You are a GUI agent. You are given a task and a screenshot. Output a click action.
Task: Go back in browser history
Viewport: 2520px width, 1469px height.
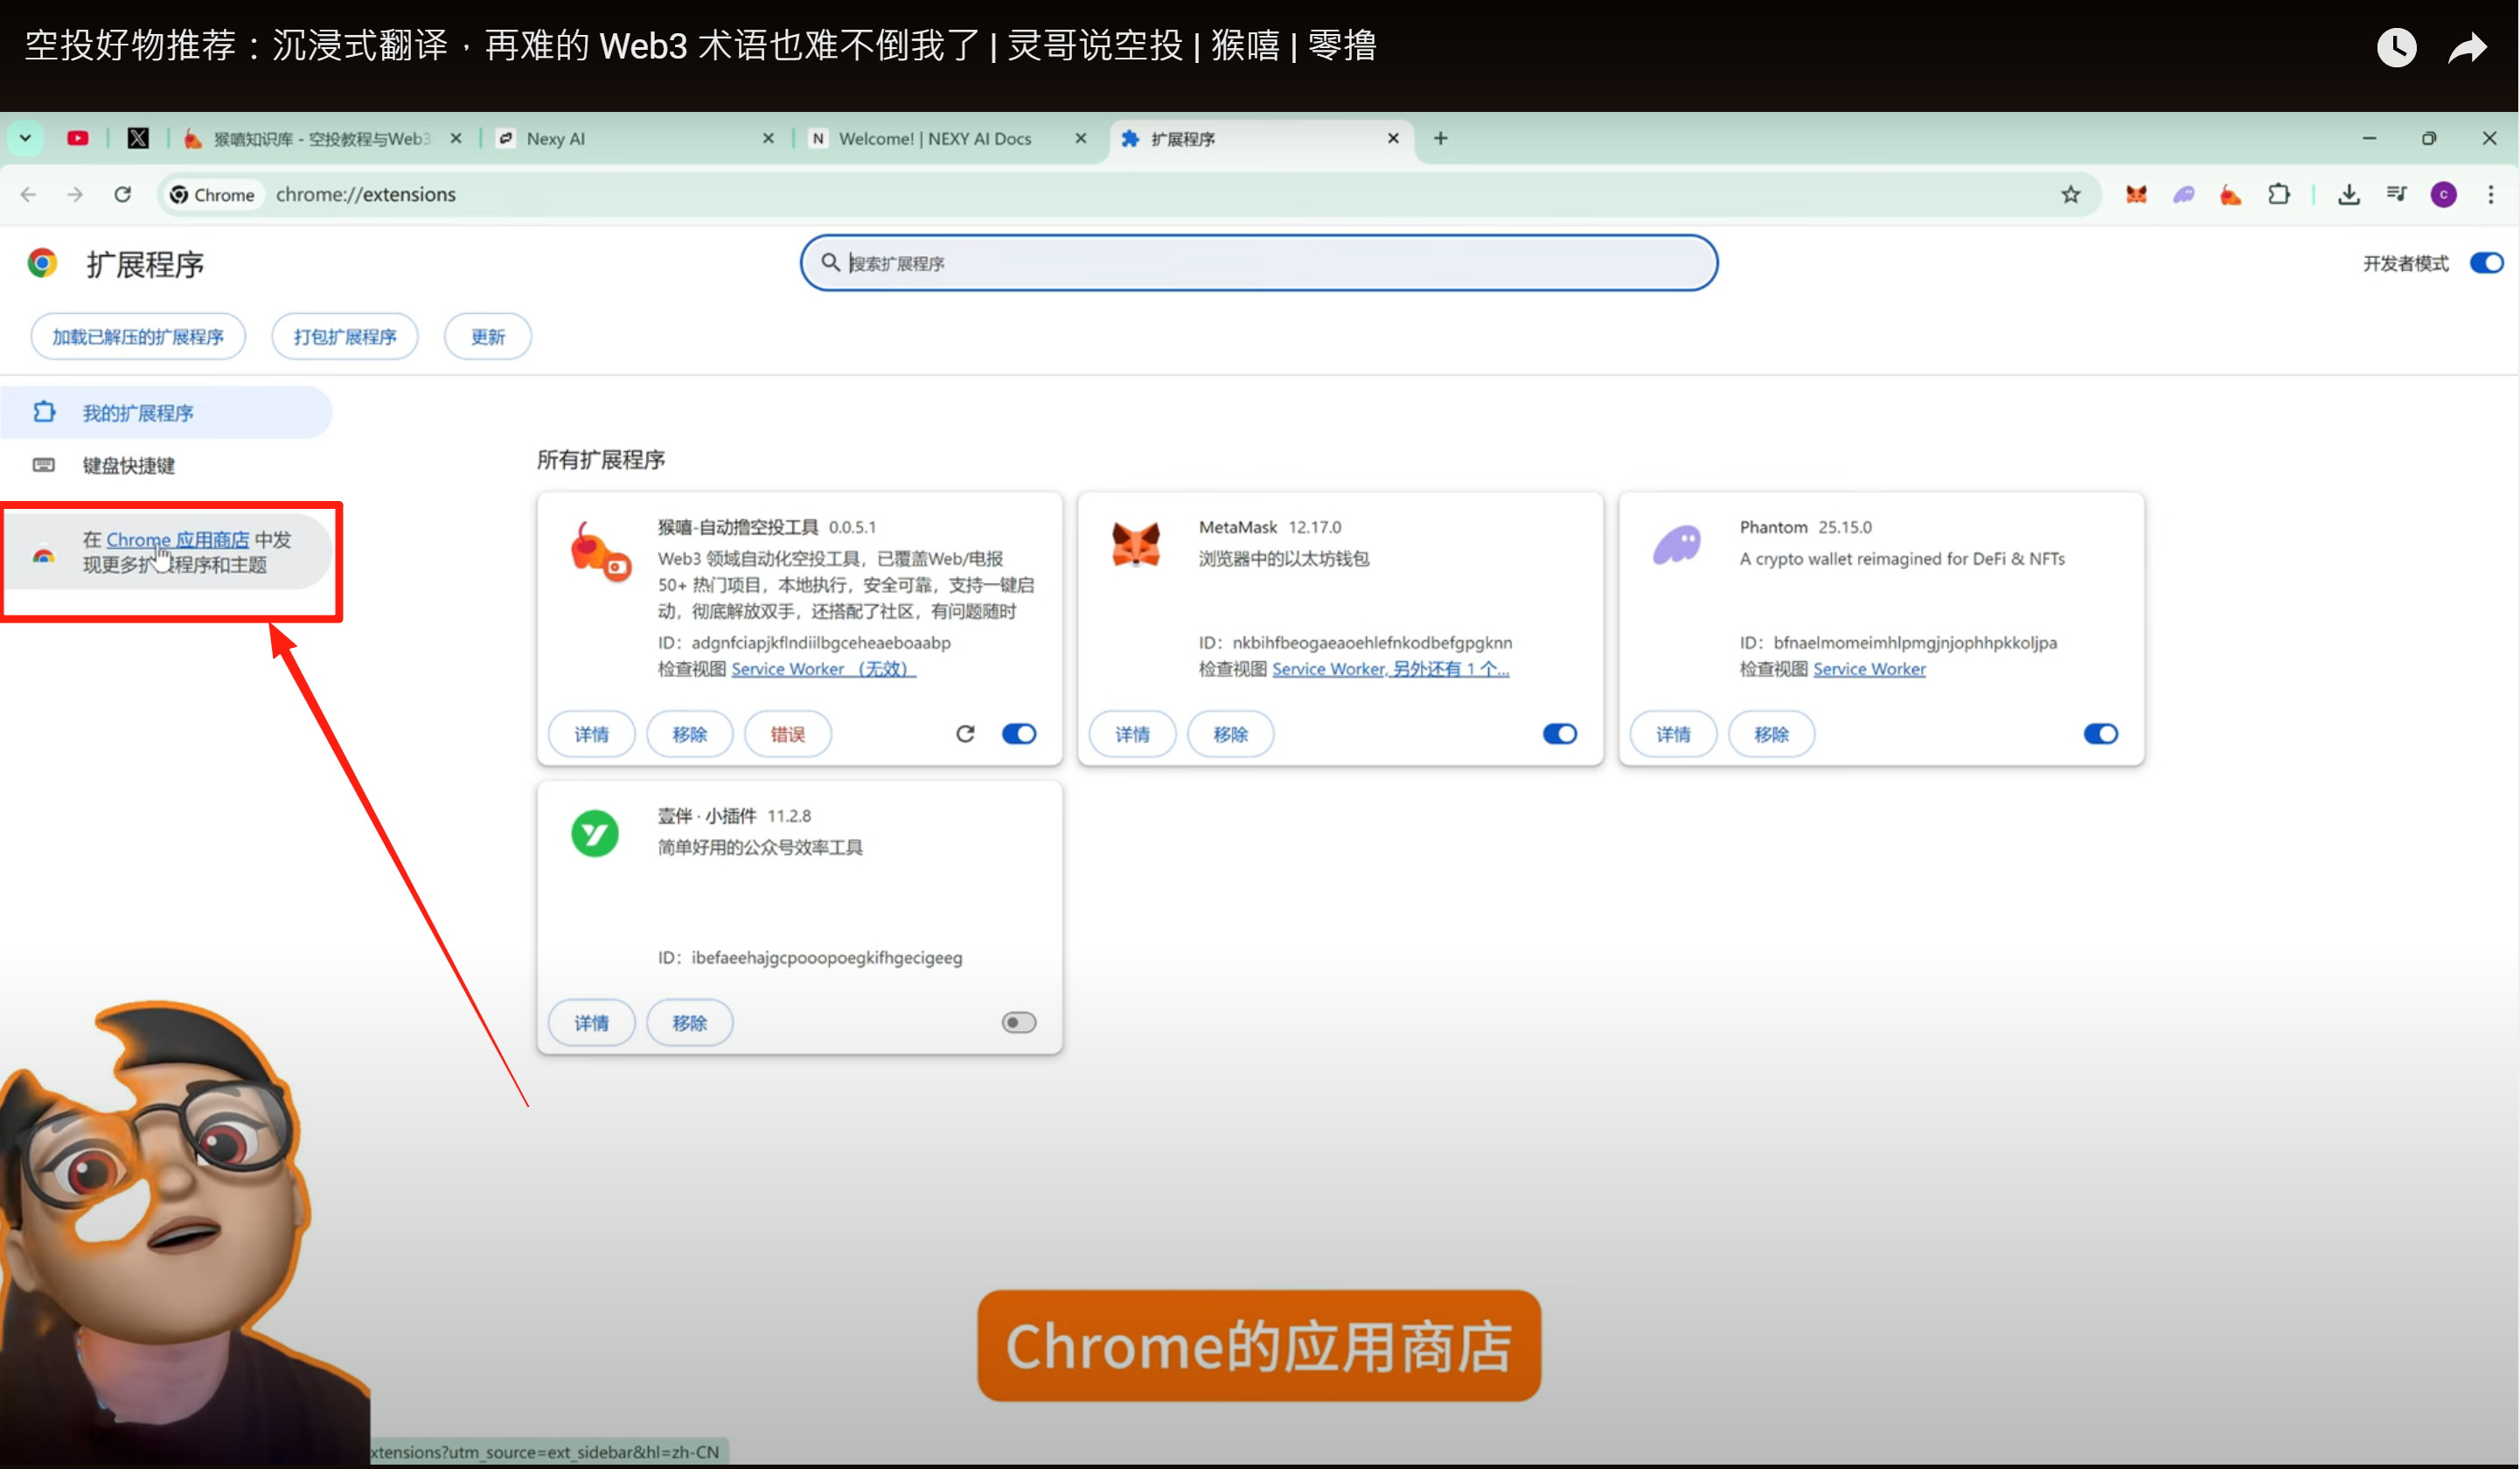click(x=28, y=194)
